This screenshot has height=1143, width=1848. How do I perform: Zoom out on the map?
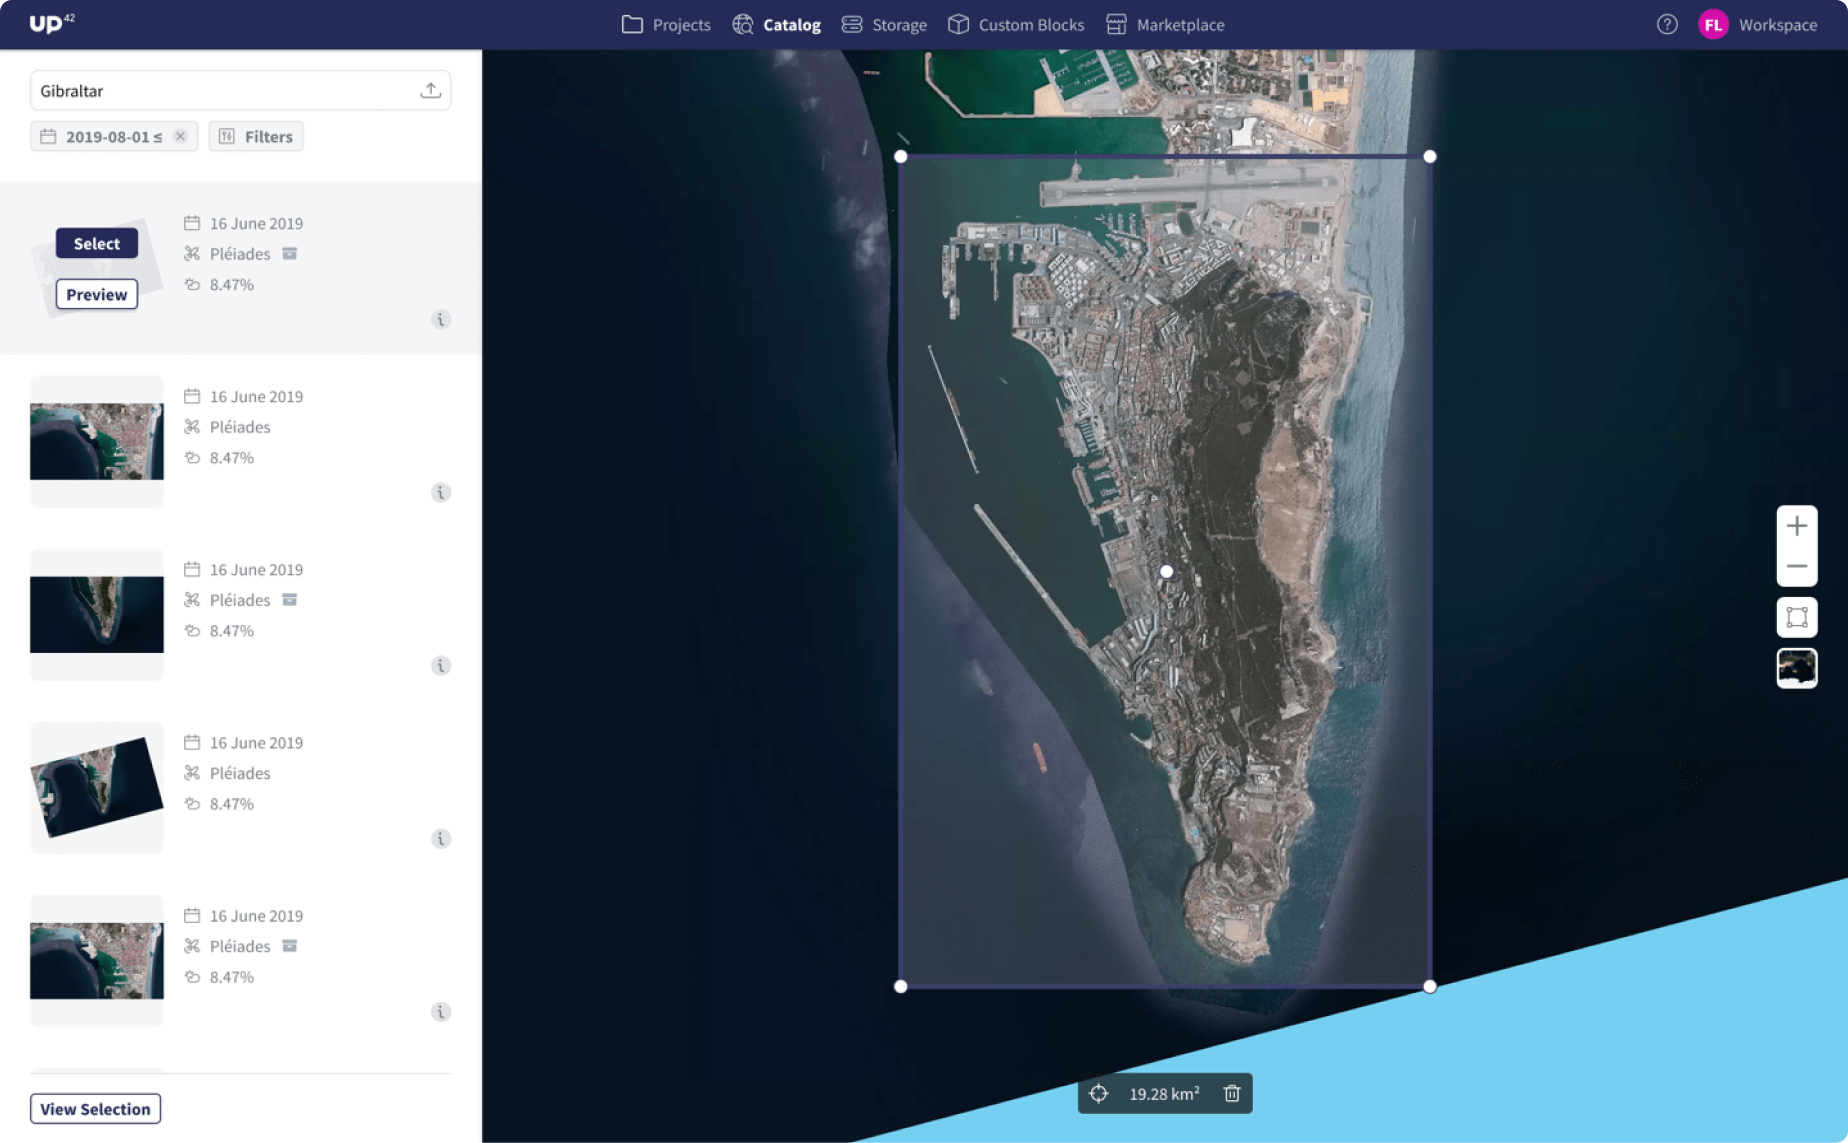(x=1796, y=566)
